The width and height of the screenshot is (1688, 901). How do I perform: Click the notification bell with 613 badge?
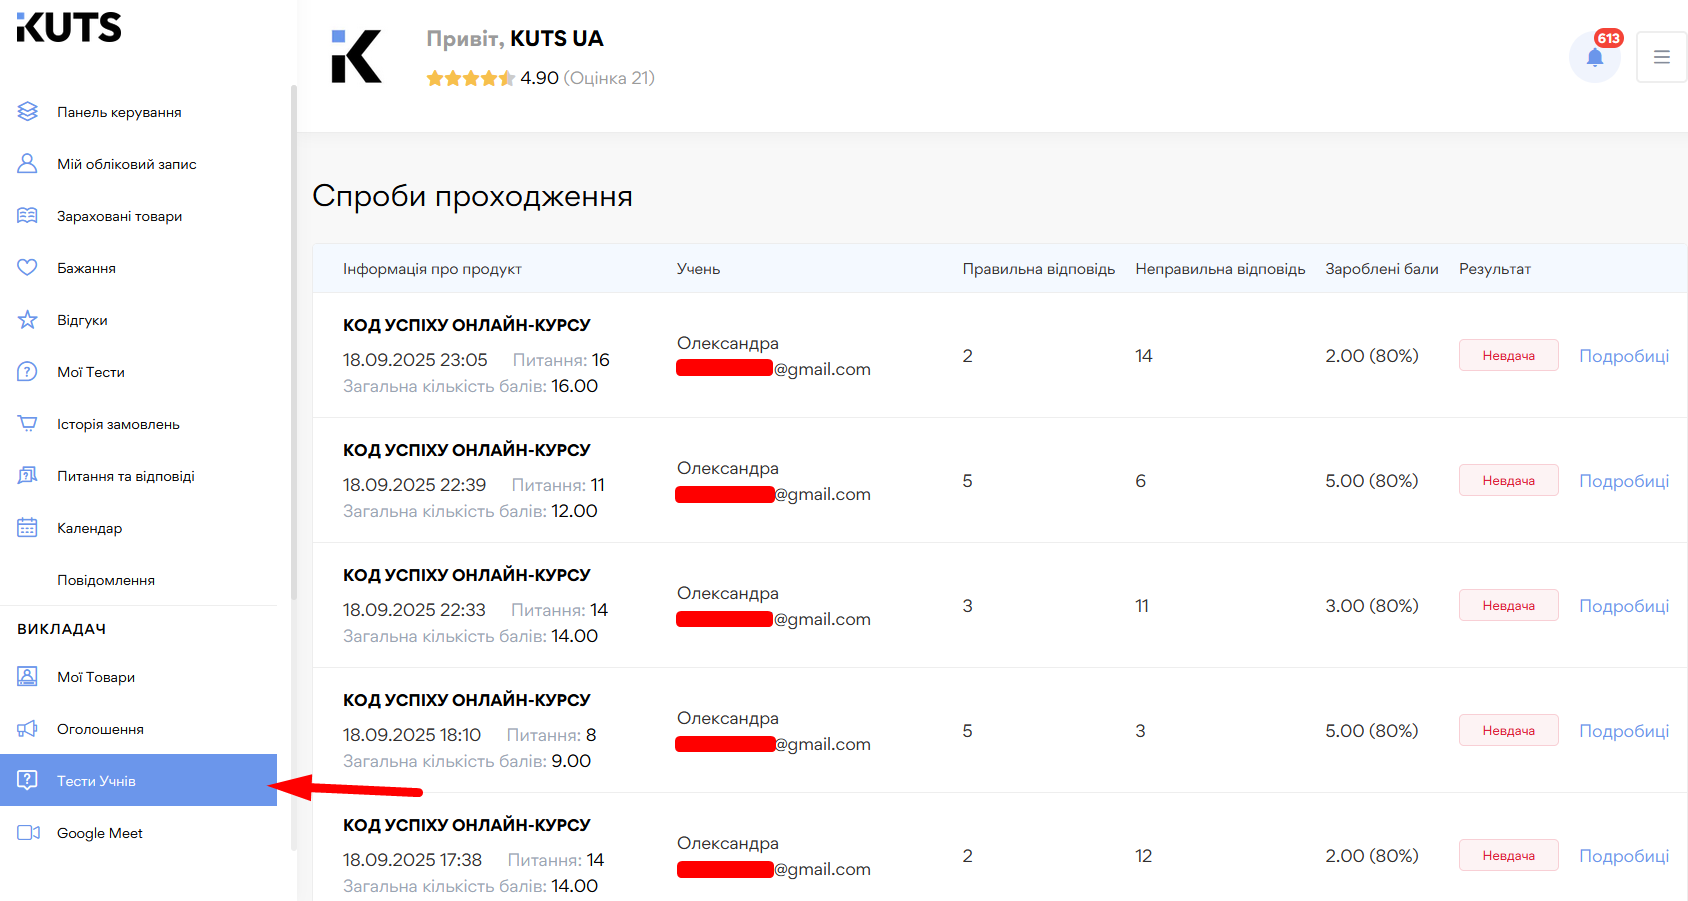(1595, 57)
